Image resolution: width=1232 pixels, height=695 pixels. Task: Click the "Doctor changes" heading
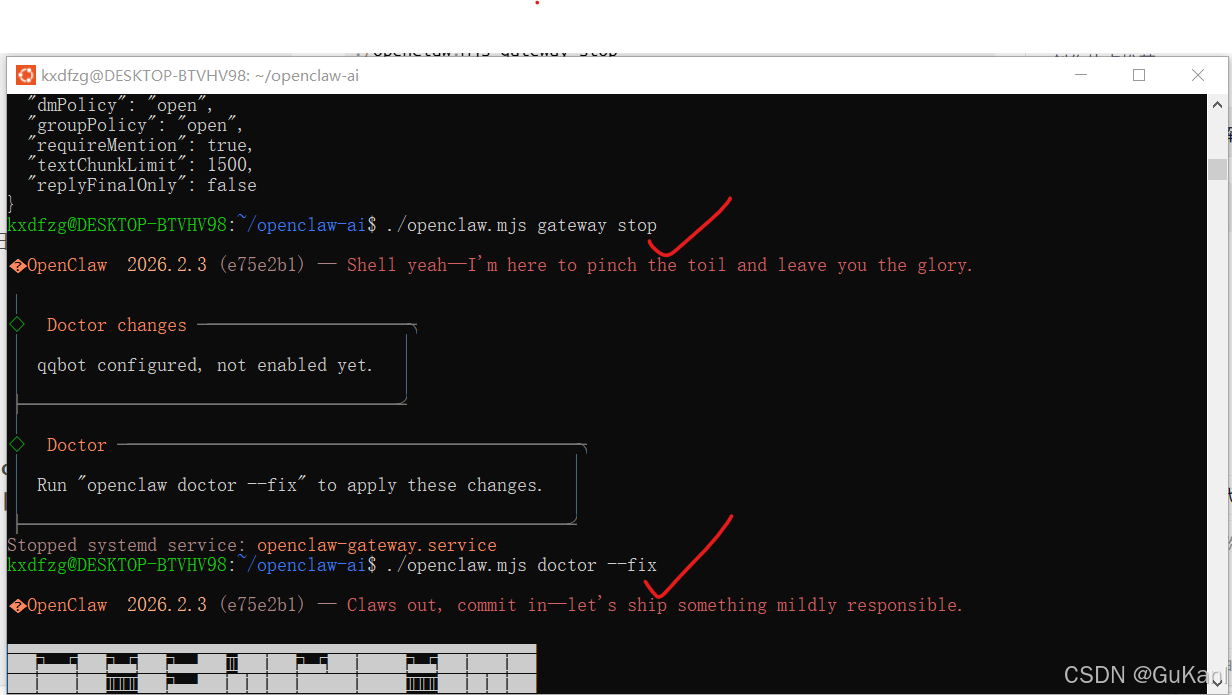(116, 325)
